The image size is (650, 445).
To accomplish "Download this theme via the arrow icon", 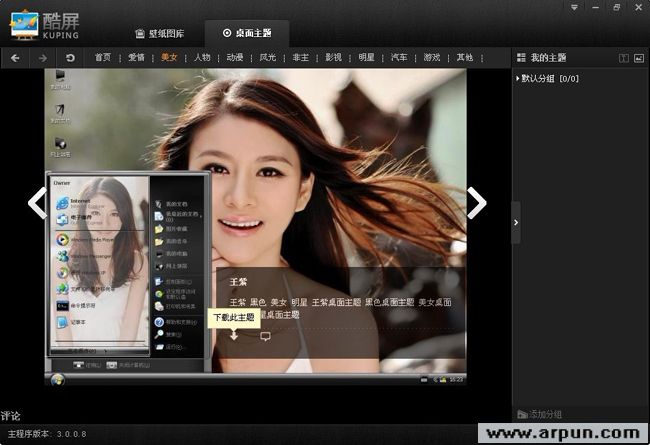I will coord(234,336).
